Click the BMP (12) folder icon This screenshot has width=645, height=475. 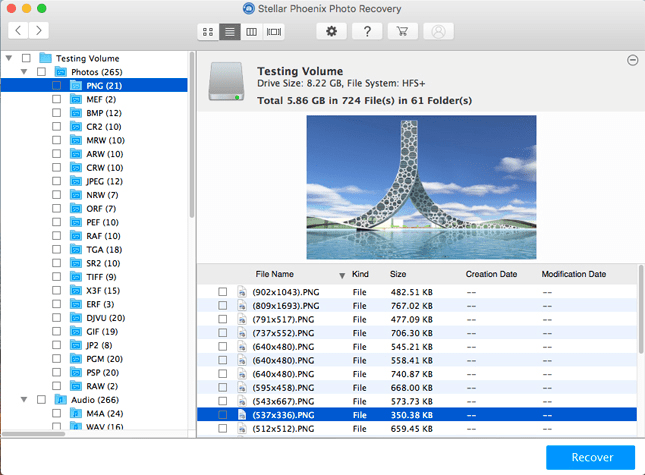[x=76, y=113]
